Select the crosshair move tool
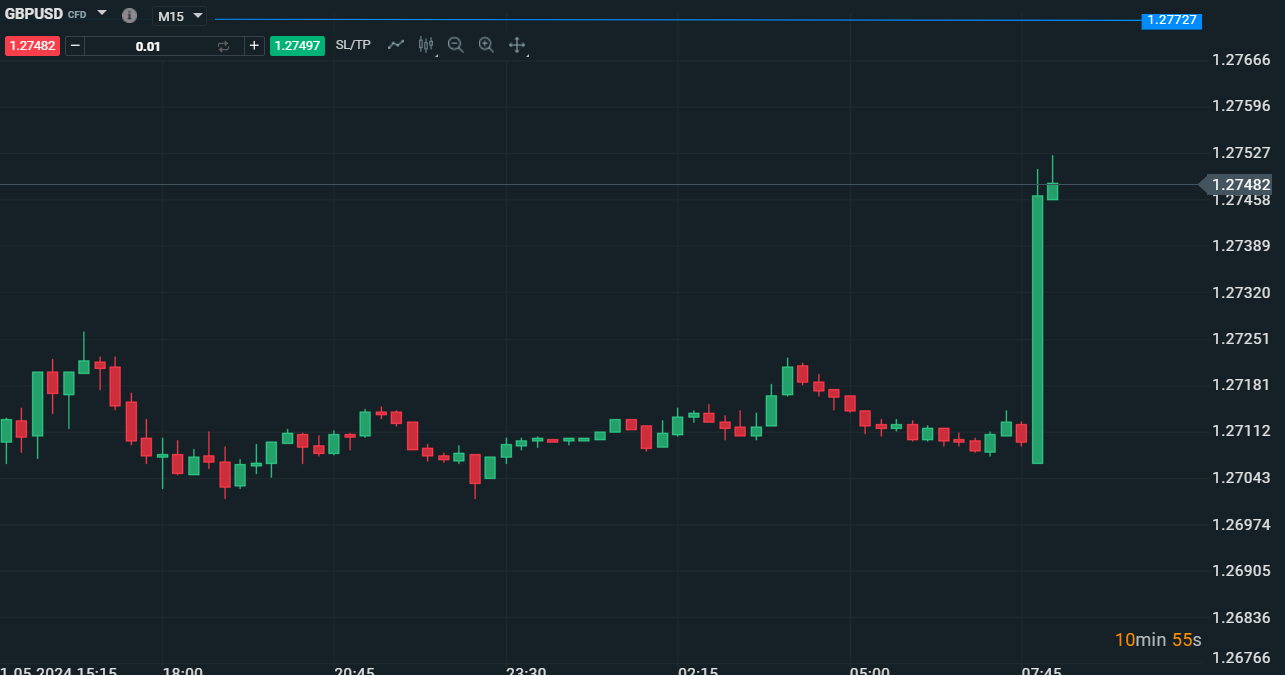The width and height of the screenshot is (1285, 675). [517, 45]
